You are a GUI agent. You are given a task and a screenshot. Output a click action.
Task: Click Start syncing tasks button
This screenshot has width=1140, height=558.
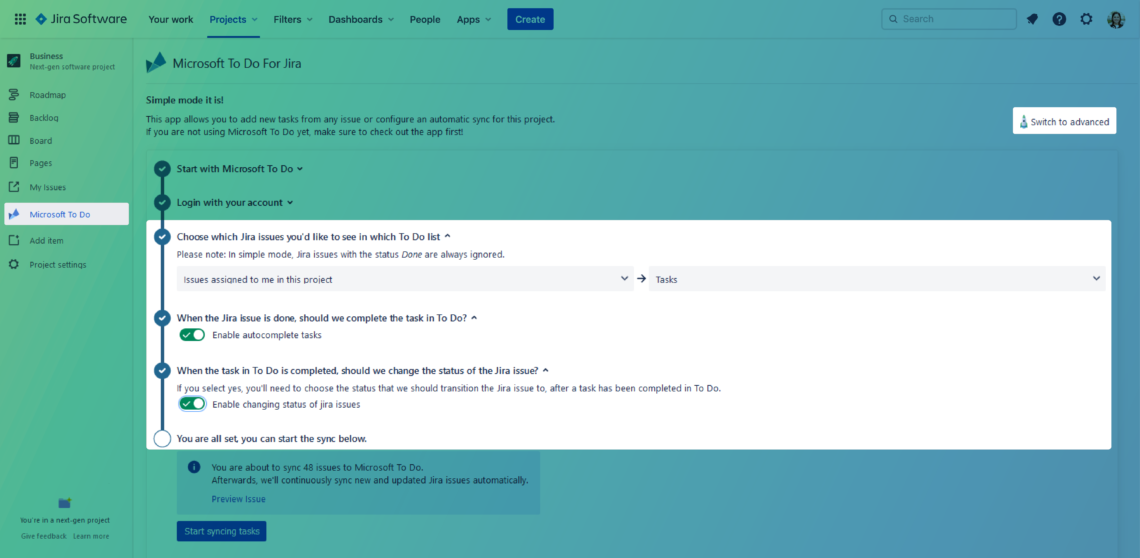click(222, 531)
